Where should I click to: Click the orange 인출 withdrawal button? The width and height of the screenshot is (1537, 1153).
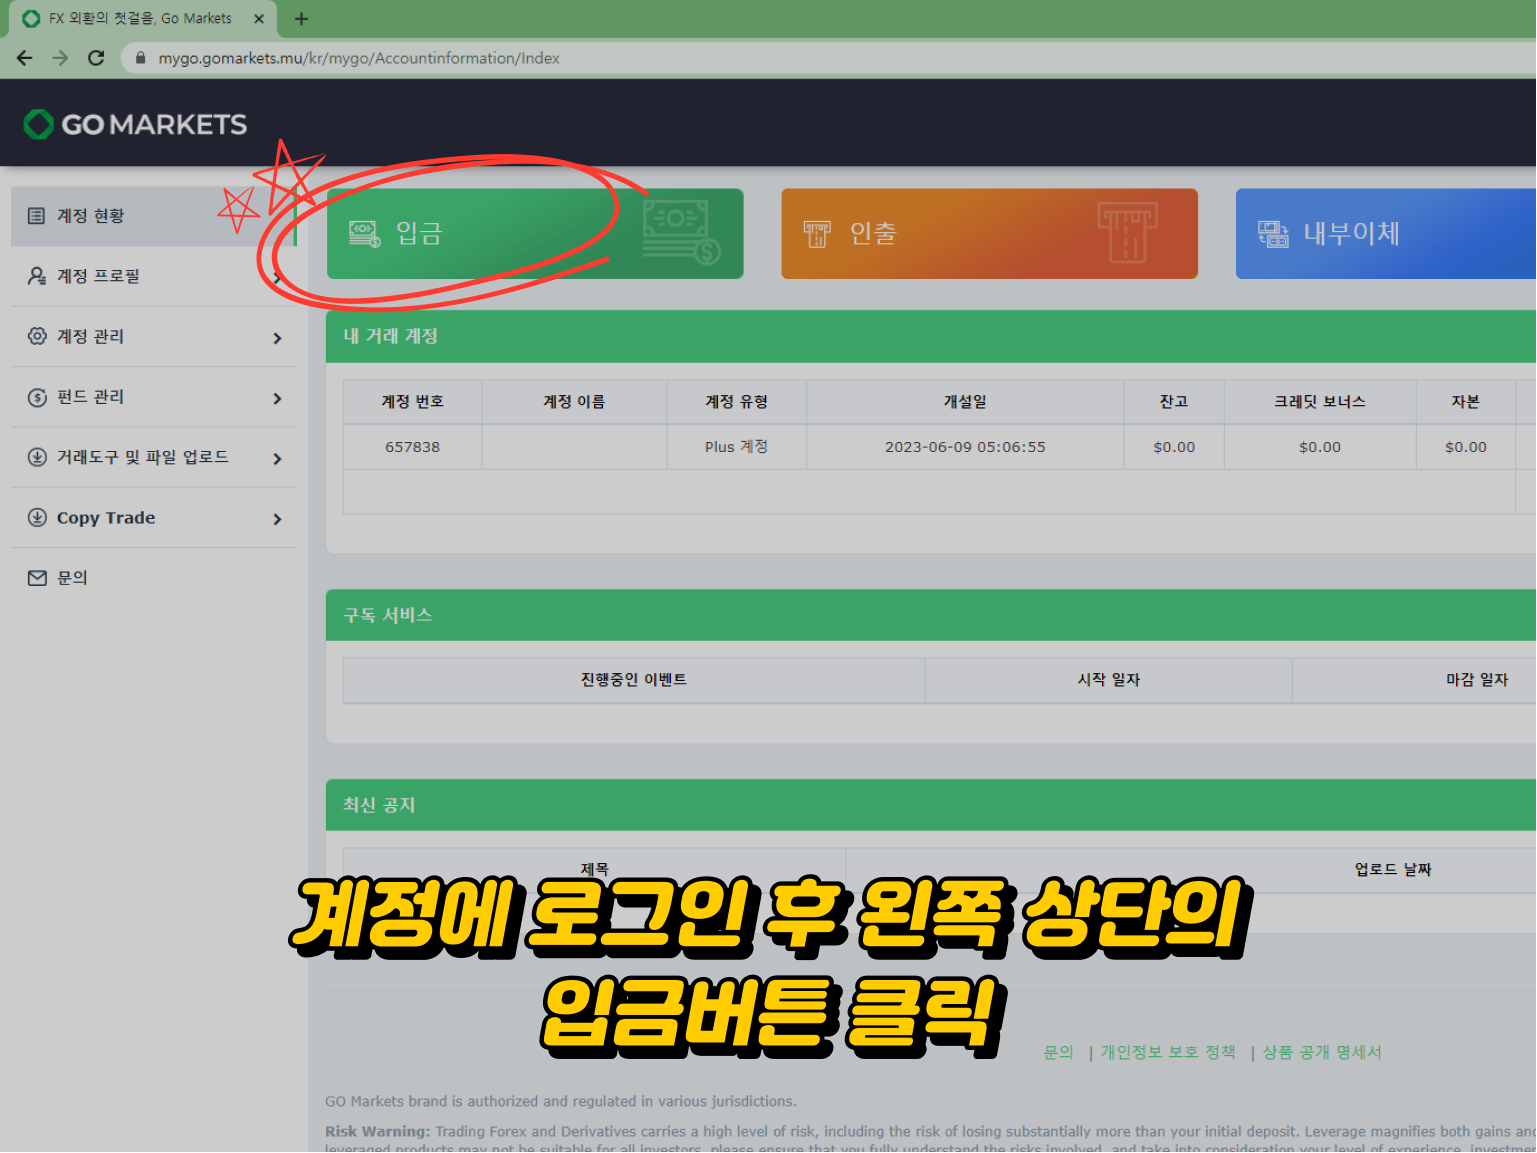(x=989, y=234)
